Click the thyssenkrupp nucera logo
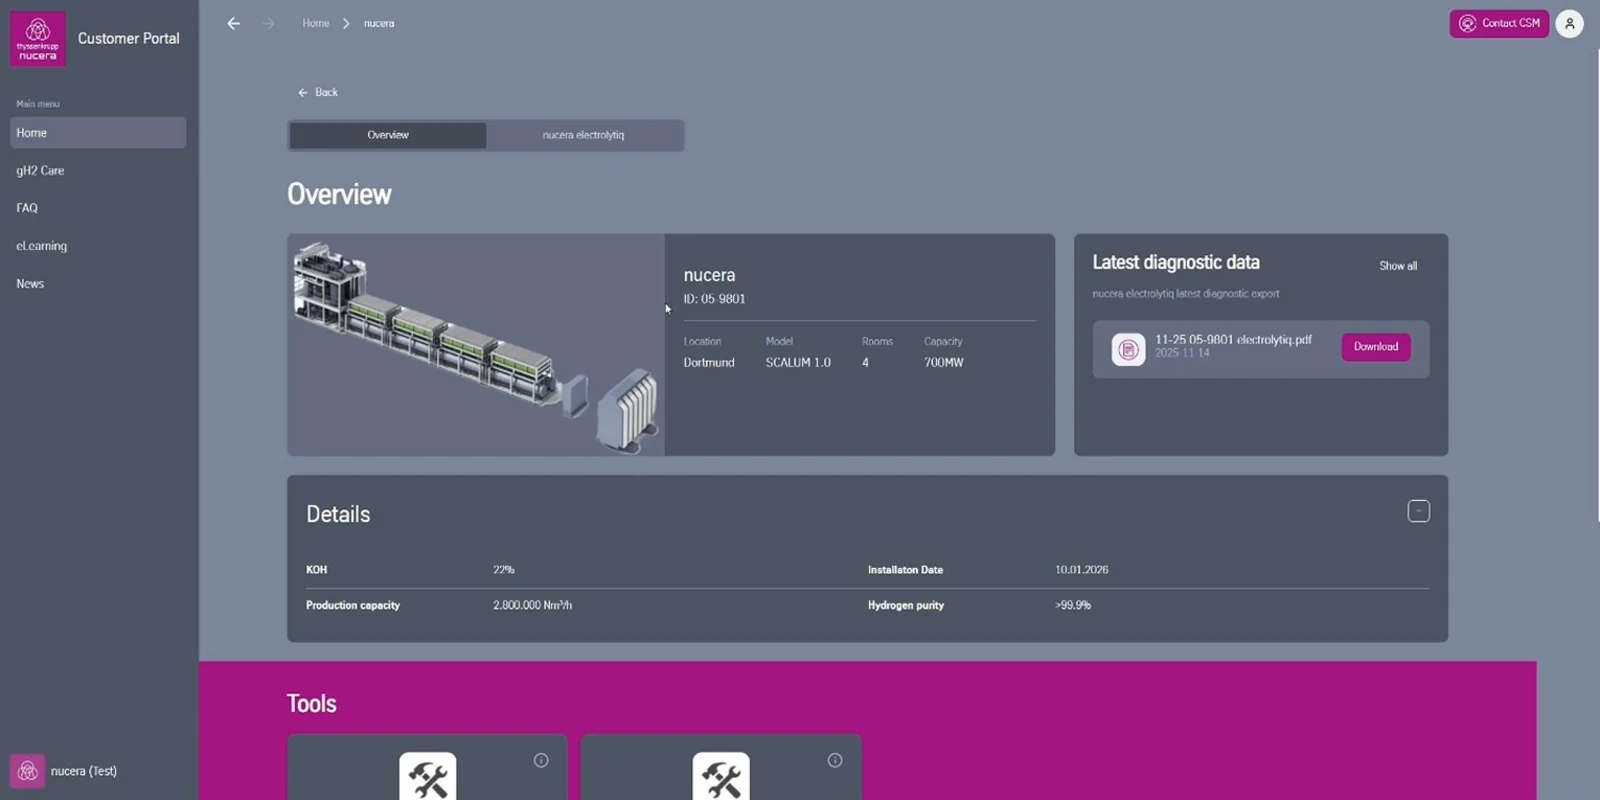 (x=38, y=39)
